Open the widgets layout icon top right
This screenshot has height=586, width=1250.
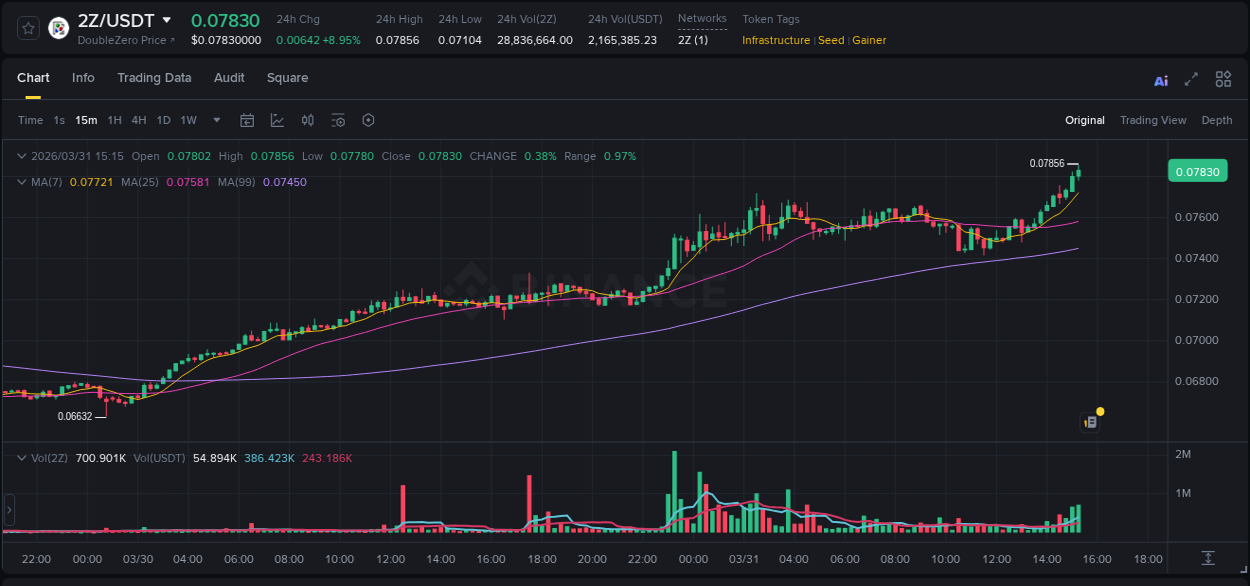(x=1223, y=79)
